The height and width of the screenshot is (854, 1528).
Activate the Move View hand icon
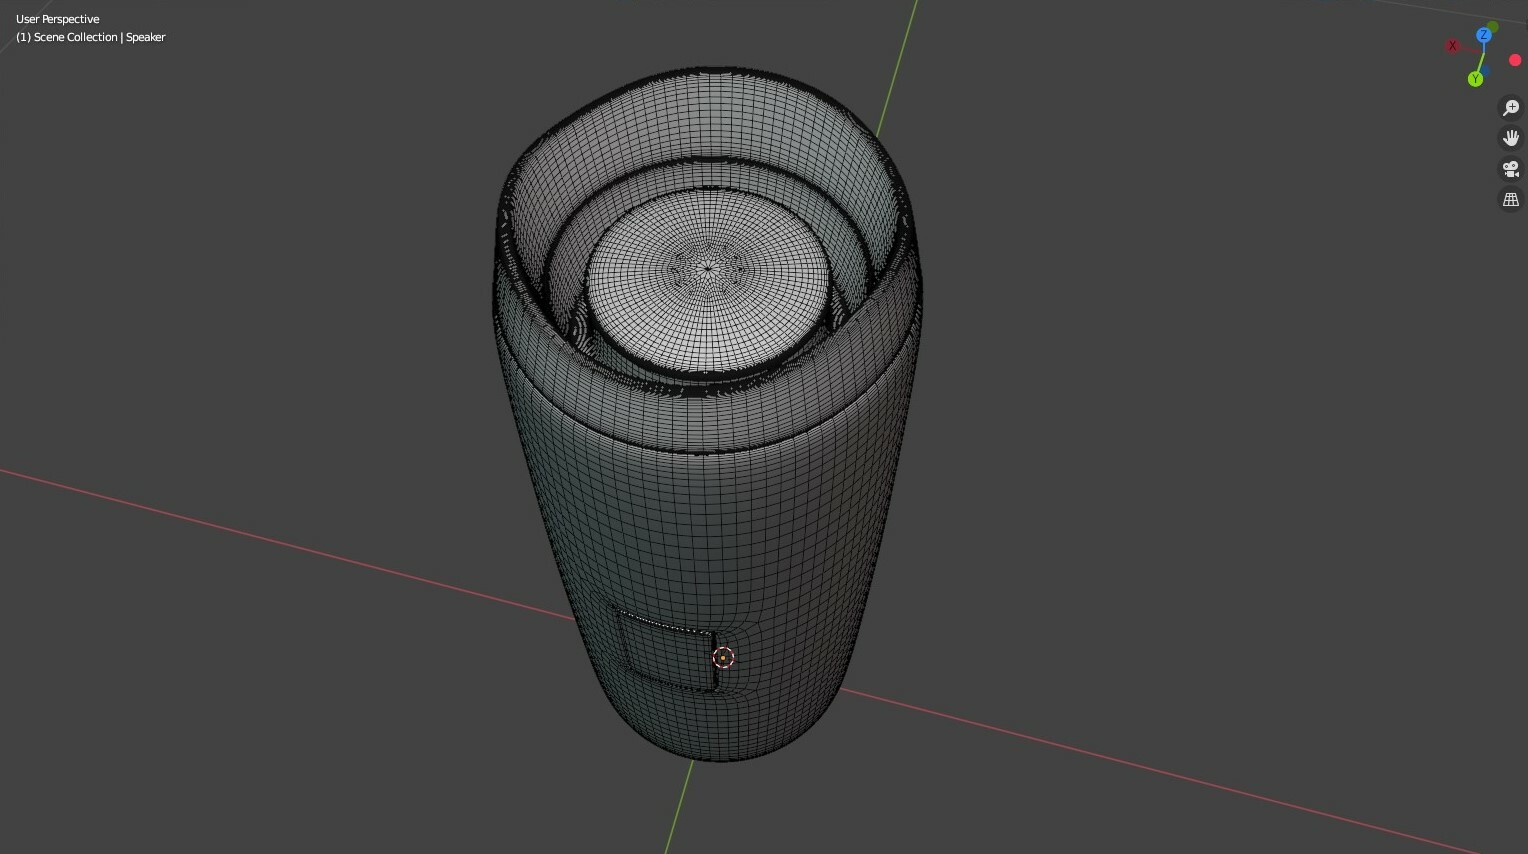(x=1510, y=138)
